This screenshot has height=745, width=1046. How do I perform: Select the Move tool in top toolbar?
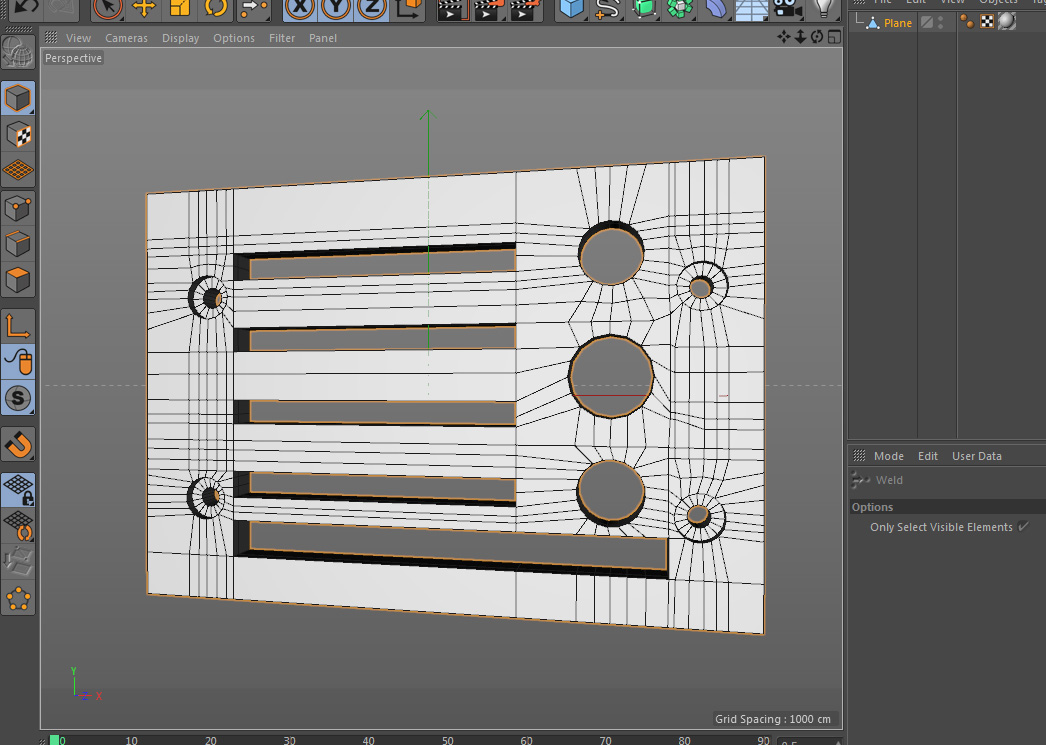(144, 8)
